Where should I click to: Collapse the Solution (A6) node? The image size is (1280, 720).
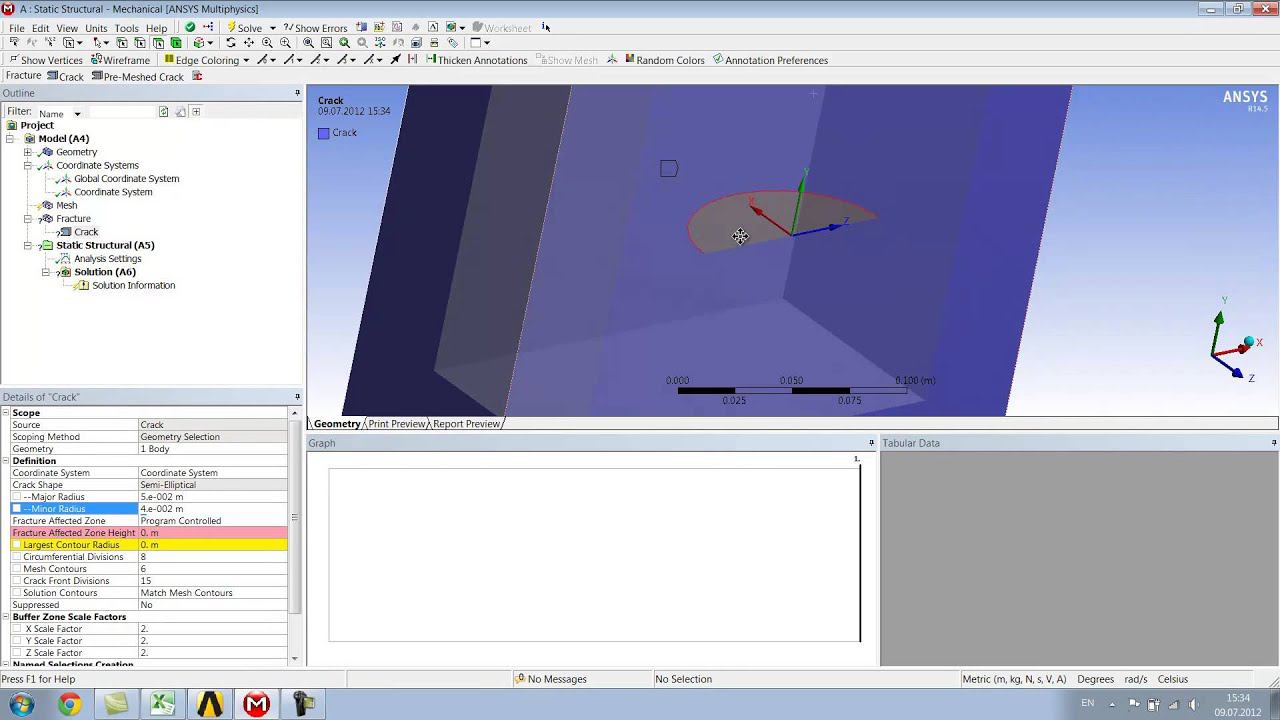point(46,272)
